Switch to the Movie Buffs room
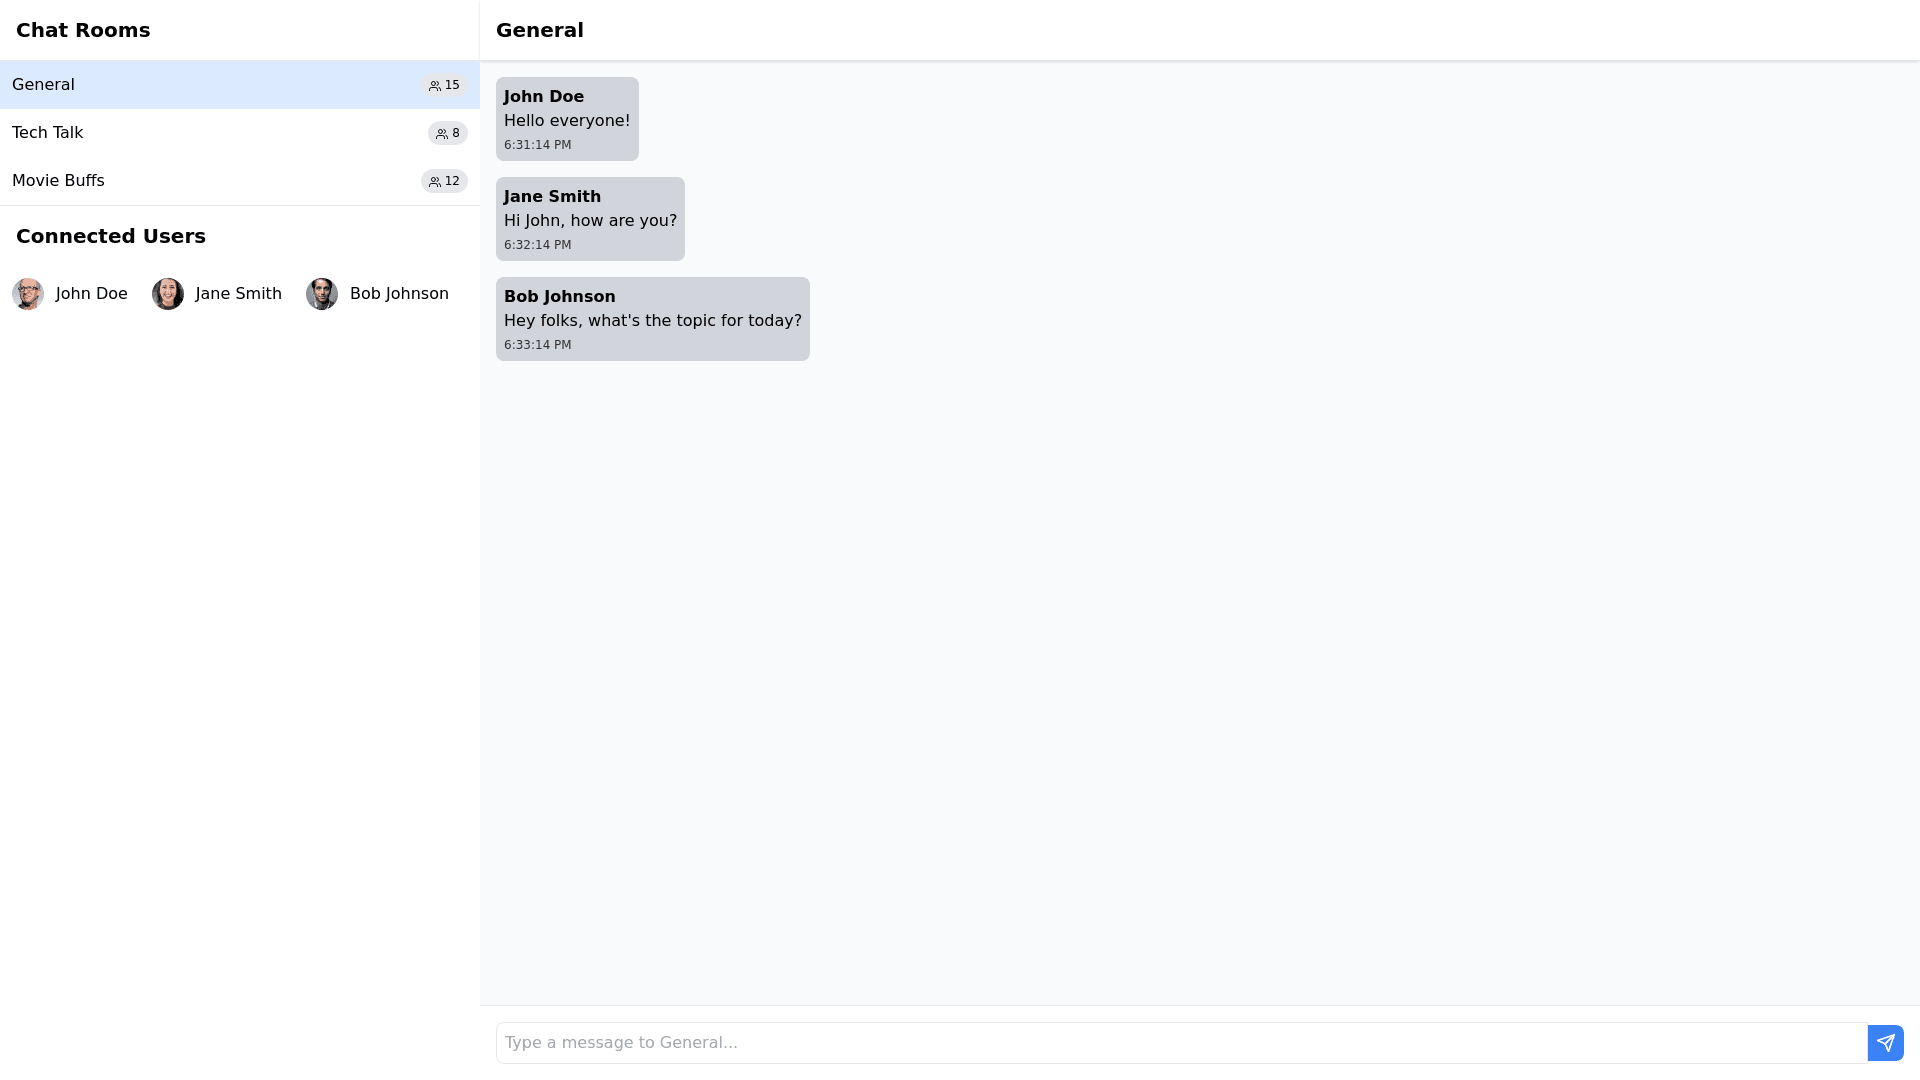This screenshot has width=1920, height=1080. coord(58,181)
